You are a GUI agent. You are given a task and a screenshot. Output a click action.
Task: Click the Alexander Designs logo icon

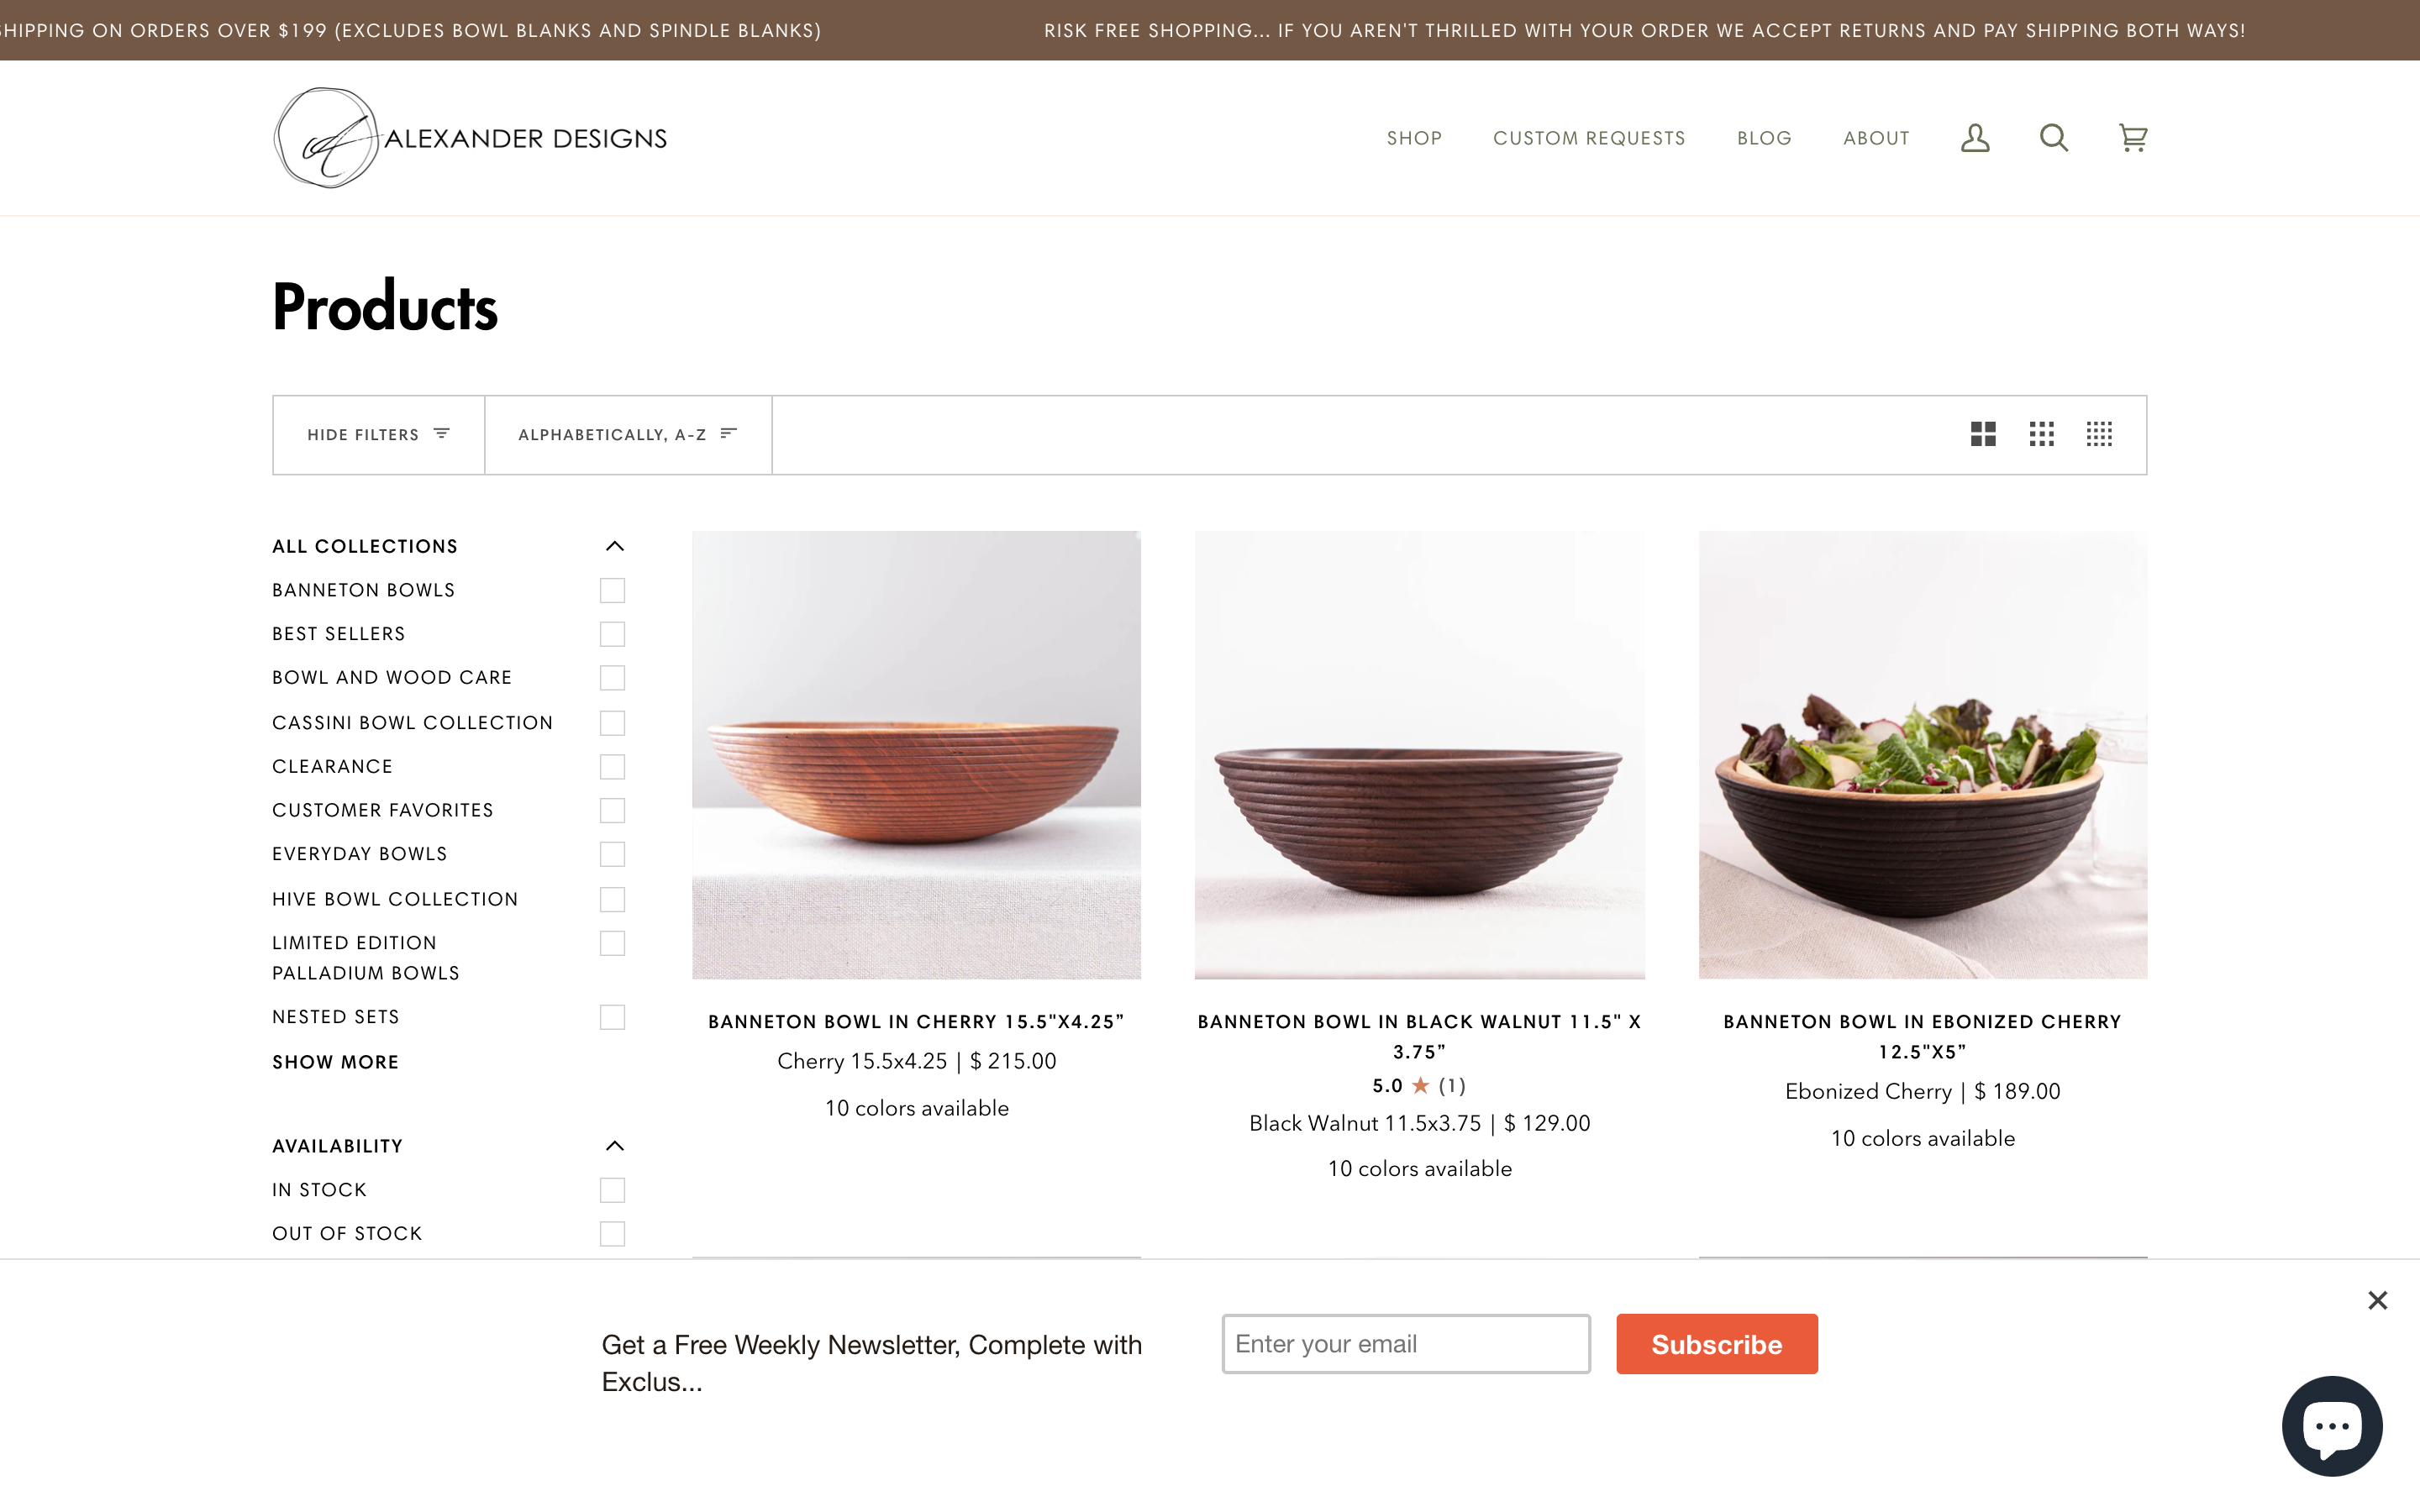click(x=324, y=138)
